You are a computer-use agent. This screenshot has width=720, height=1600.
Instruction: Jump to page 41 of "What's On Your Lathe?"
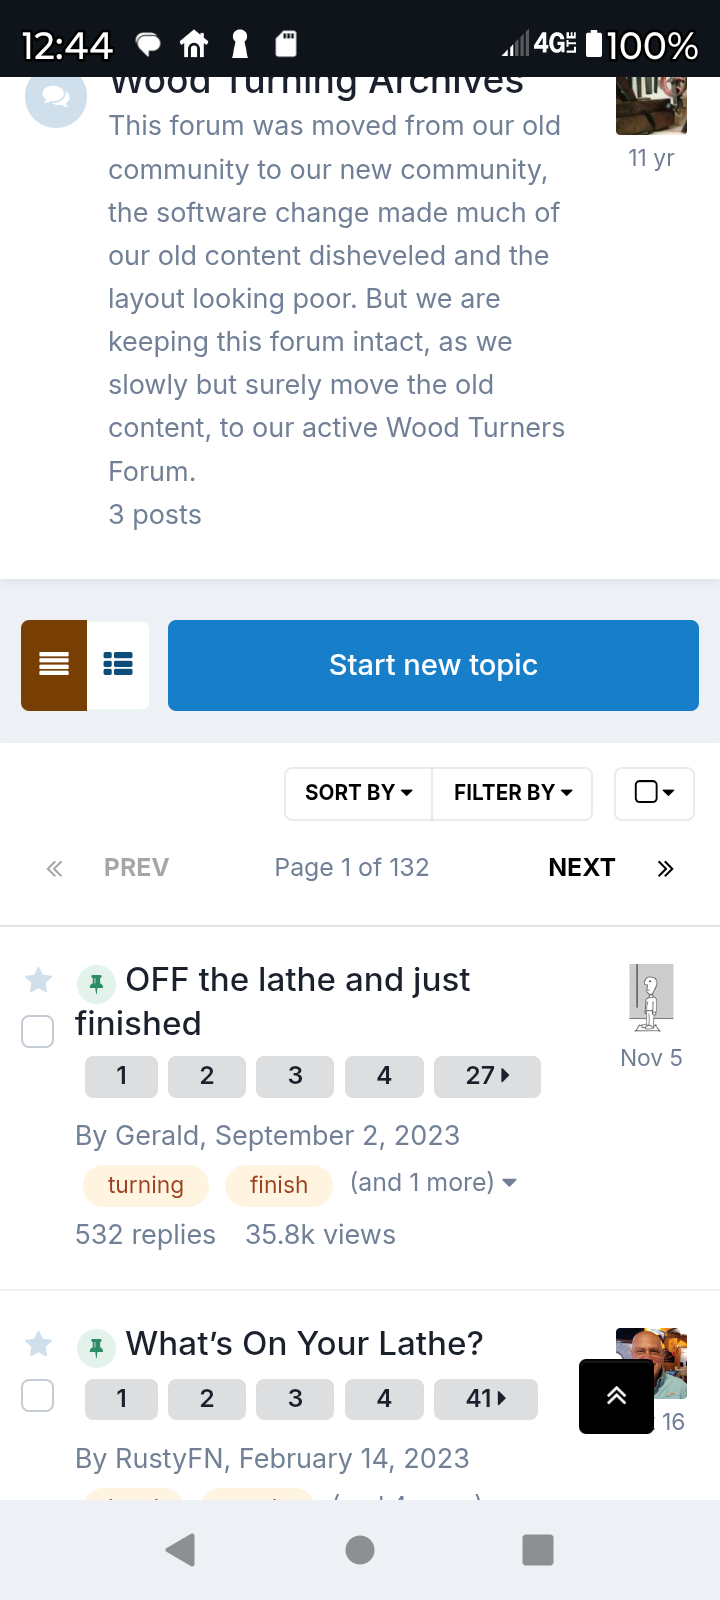click(486, 1399)
